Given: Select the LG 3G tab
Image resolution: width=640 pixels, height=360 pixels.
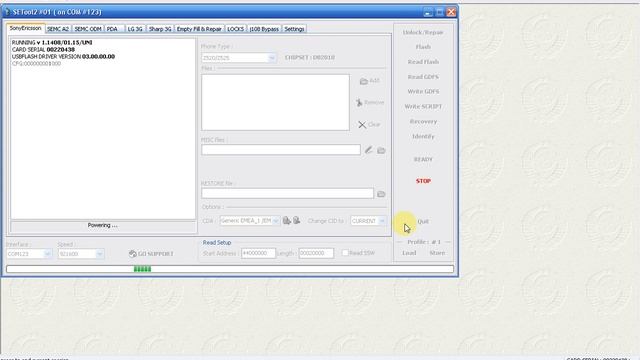Looking at the screenshot, I should [x=135, y=29].
